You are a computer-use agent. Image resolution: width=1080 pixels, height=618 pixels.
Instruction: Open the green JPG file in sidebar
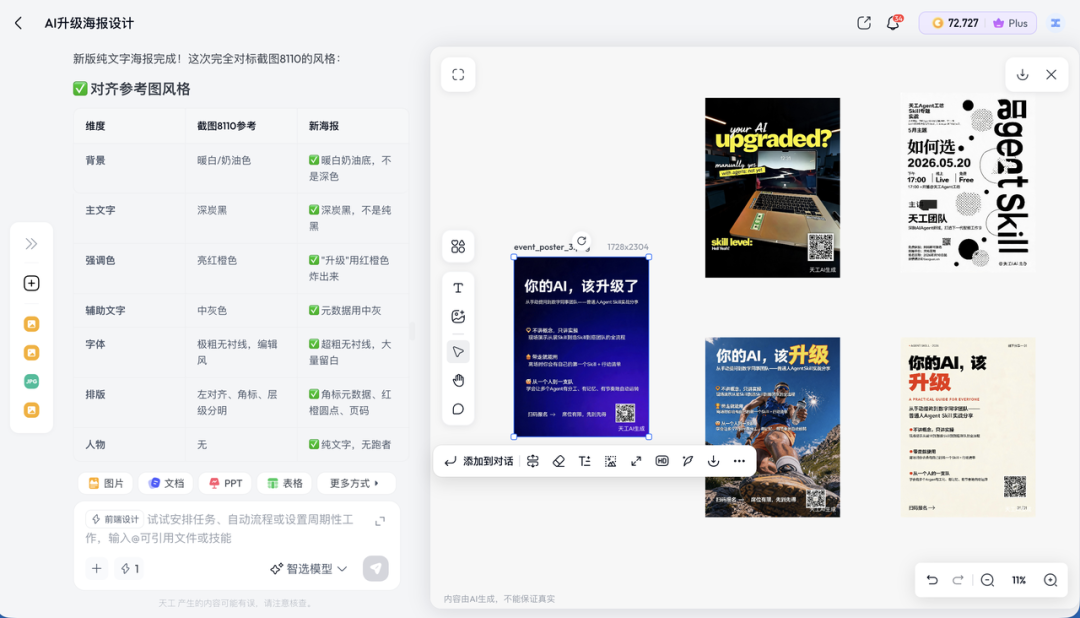32,381
